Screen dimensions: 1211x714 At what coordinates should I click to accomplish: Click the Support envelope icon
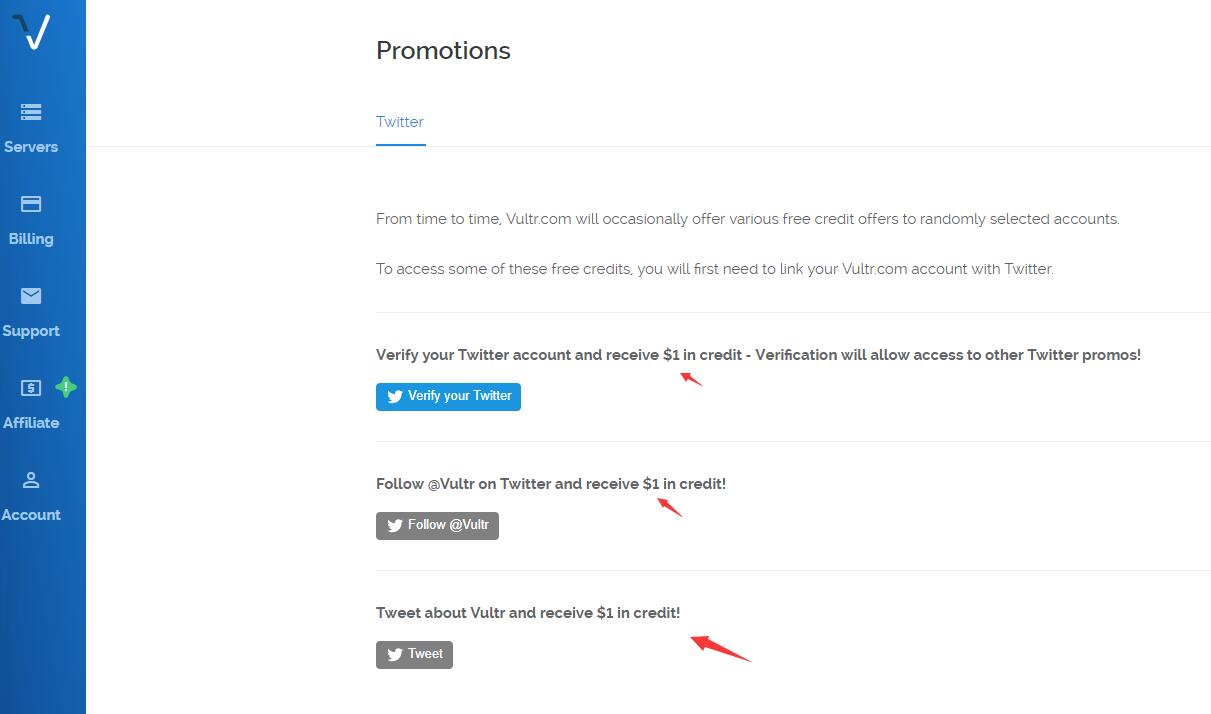[31, 296]
